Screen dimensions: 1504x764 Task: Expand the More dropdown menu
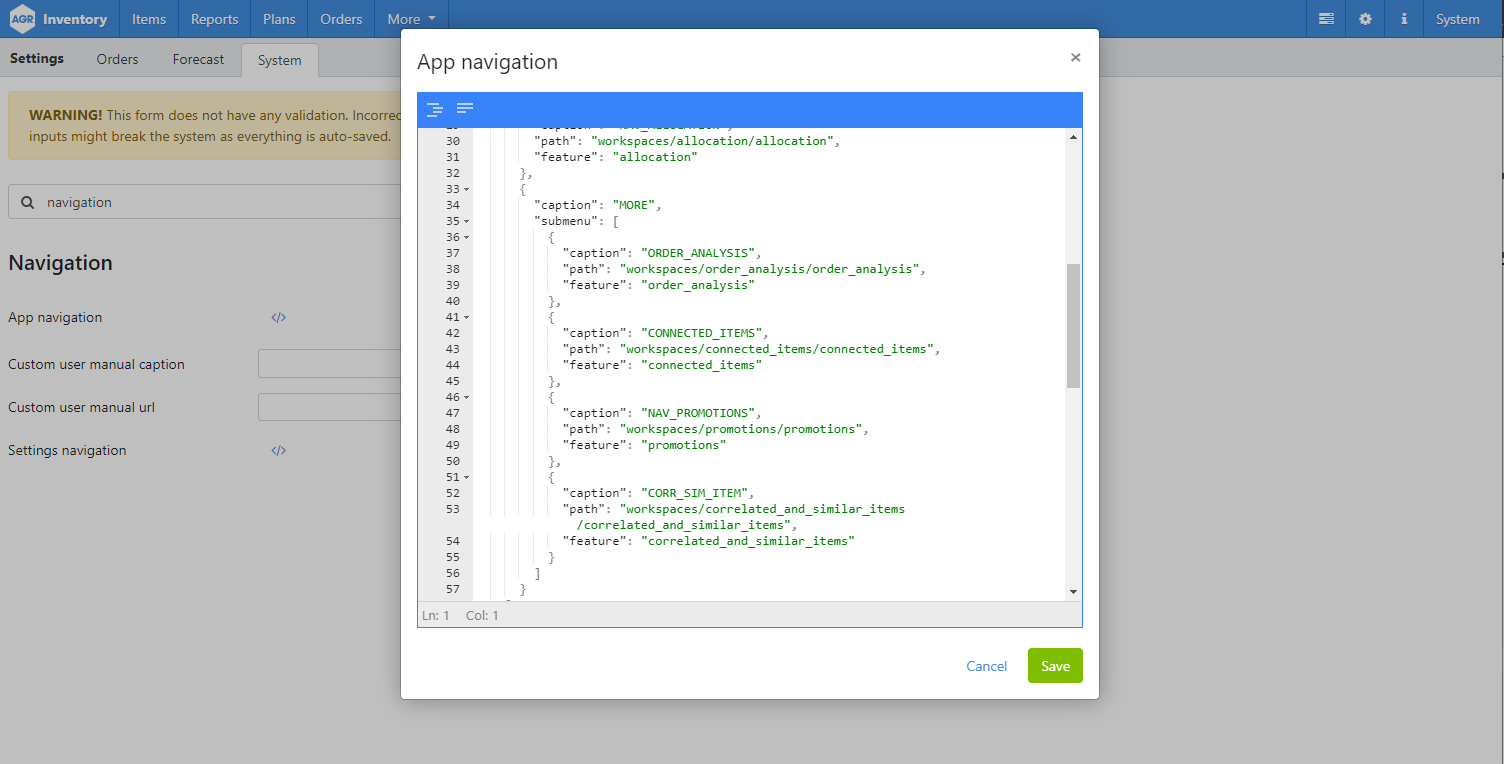tap(411, 19)
